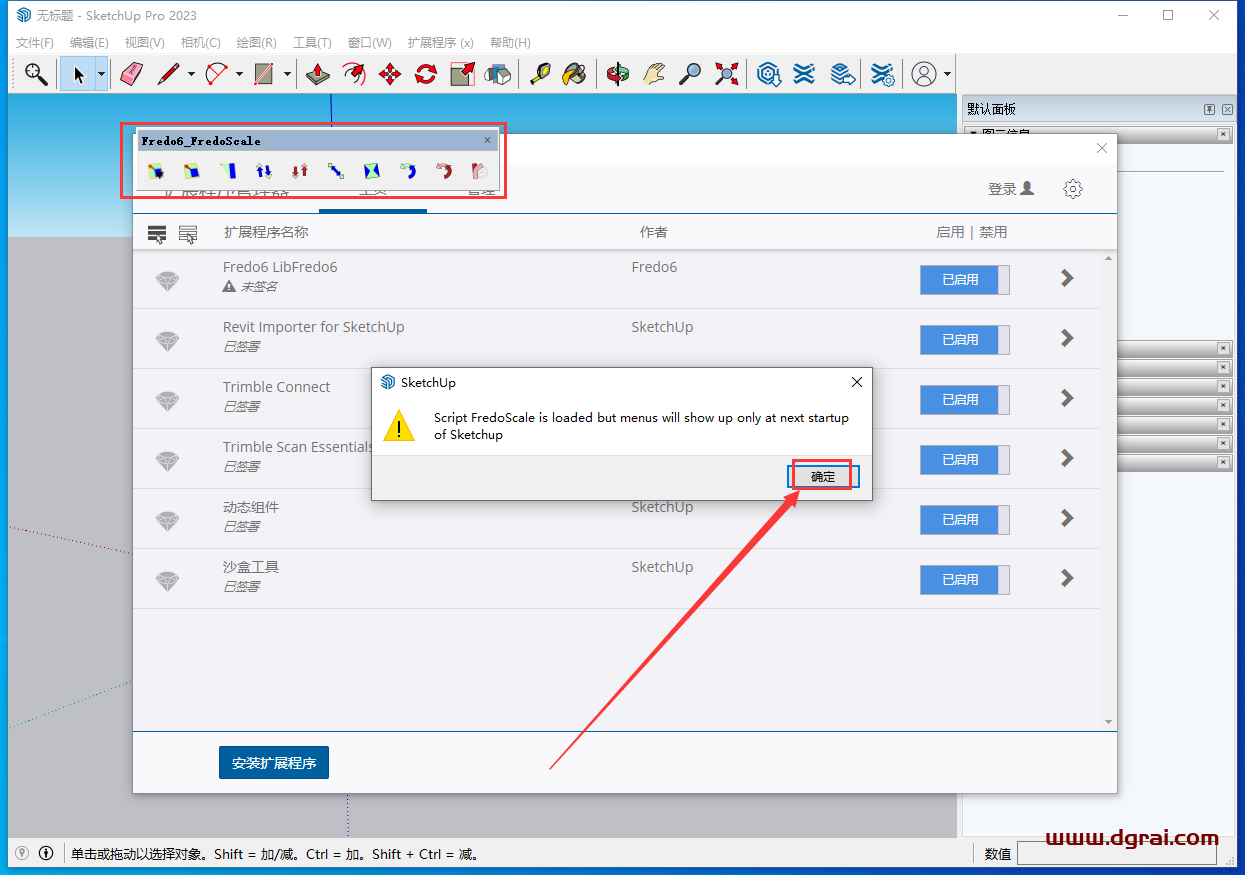Viewport: 1245px width, 875px height.
Task: Click the Send to LayOut icon
Action: click(842, 74)
